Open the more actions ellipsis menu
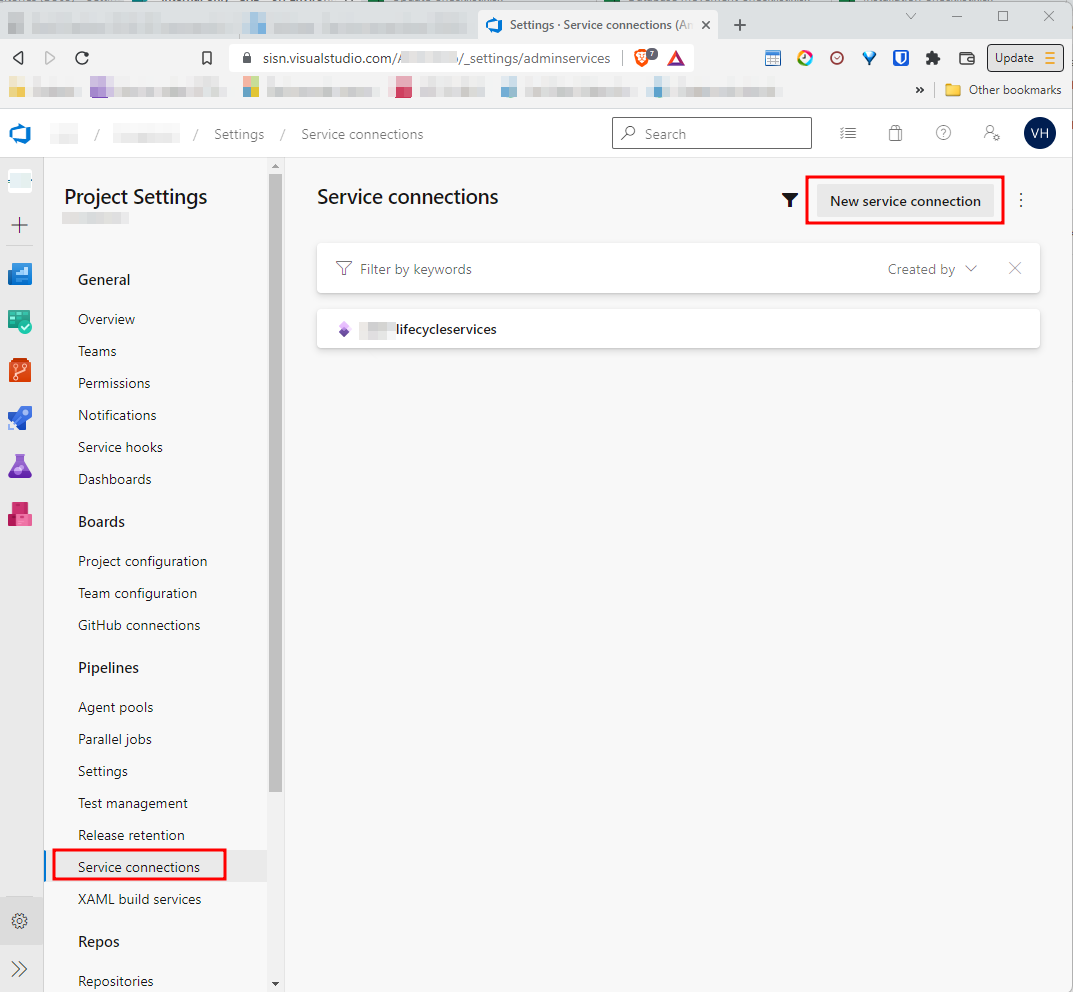This screenshot has height=992, width=1073. 1021,200
